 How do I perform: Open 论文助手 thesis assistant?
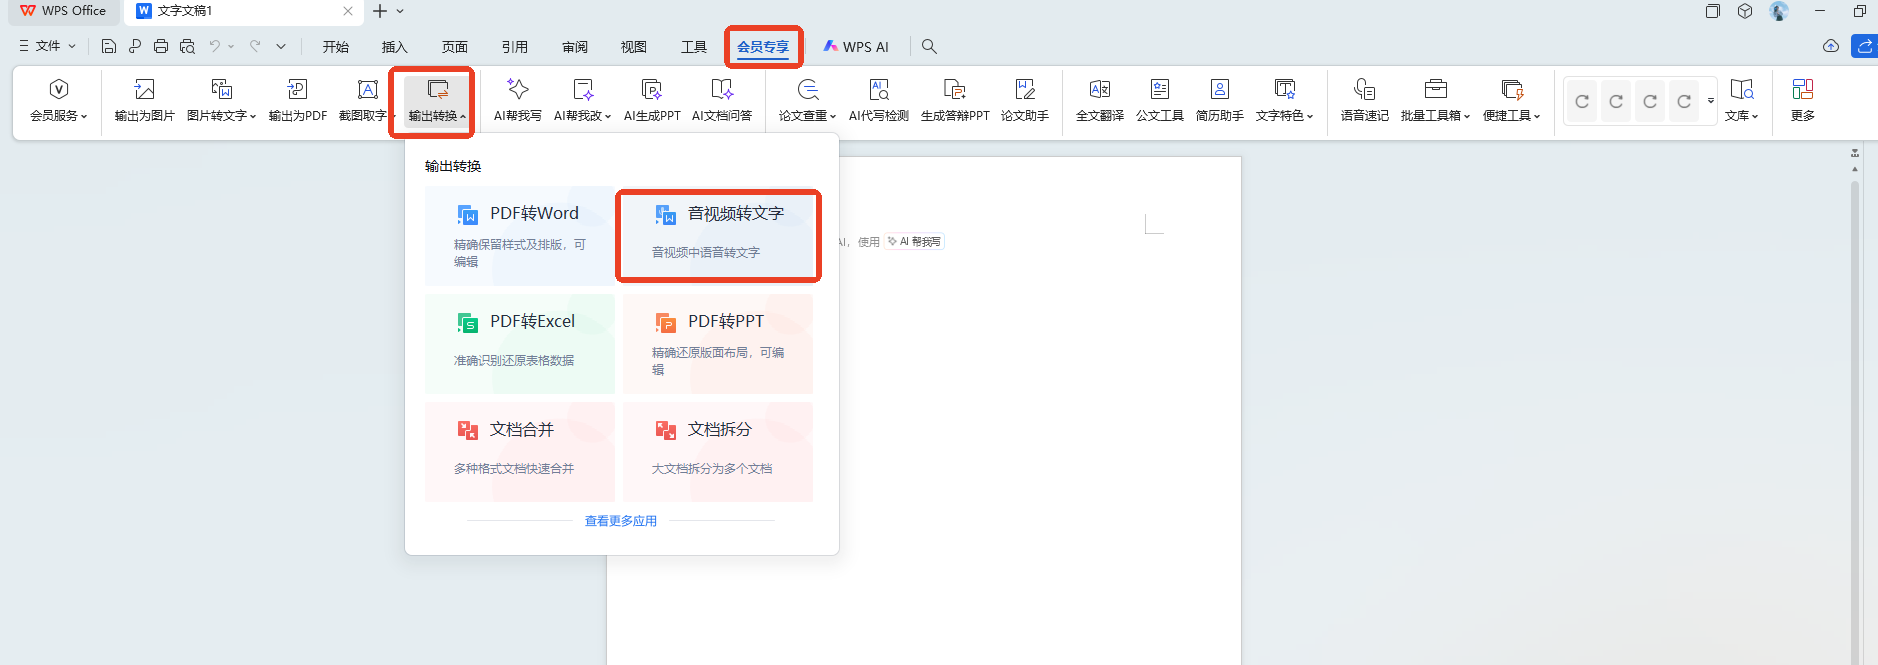click(x=1025, y=101)
